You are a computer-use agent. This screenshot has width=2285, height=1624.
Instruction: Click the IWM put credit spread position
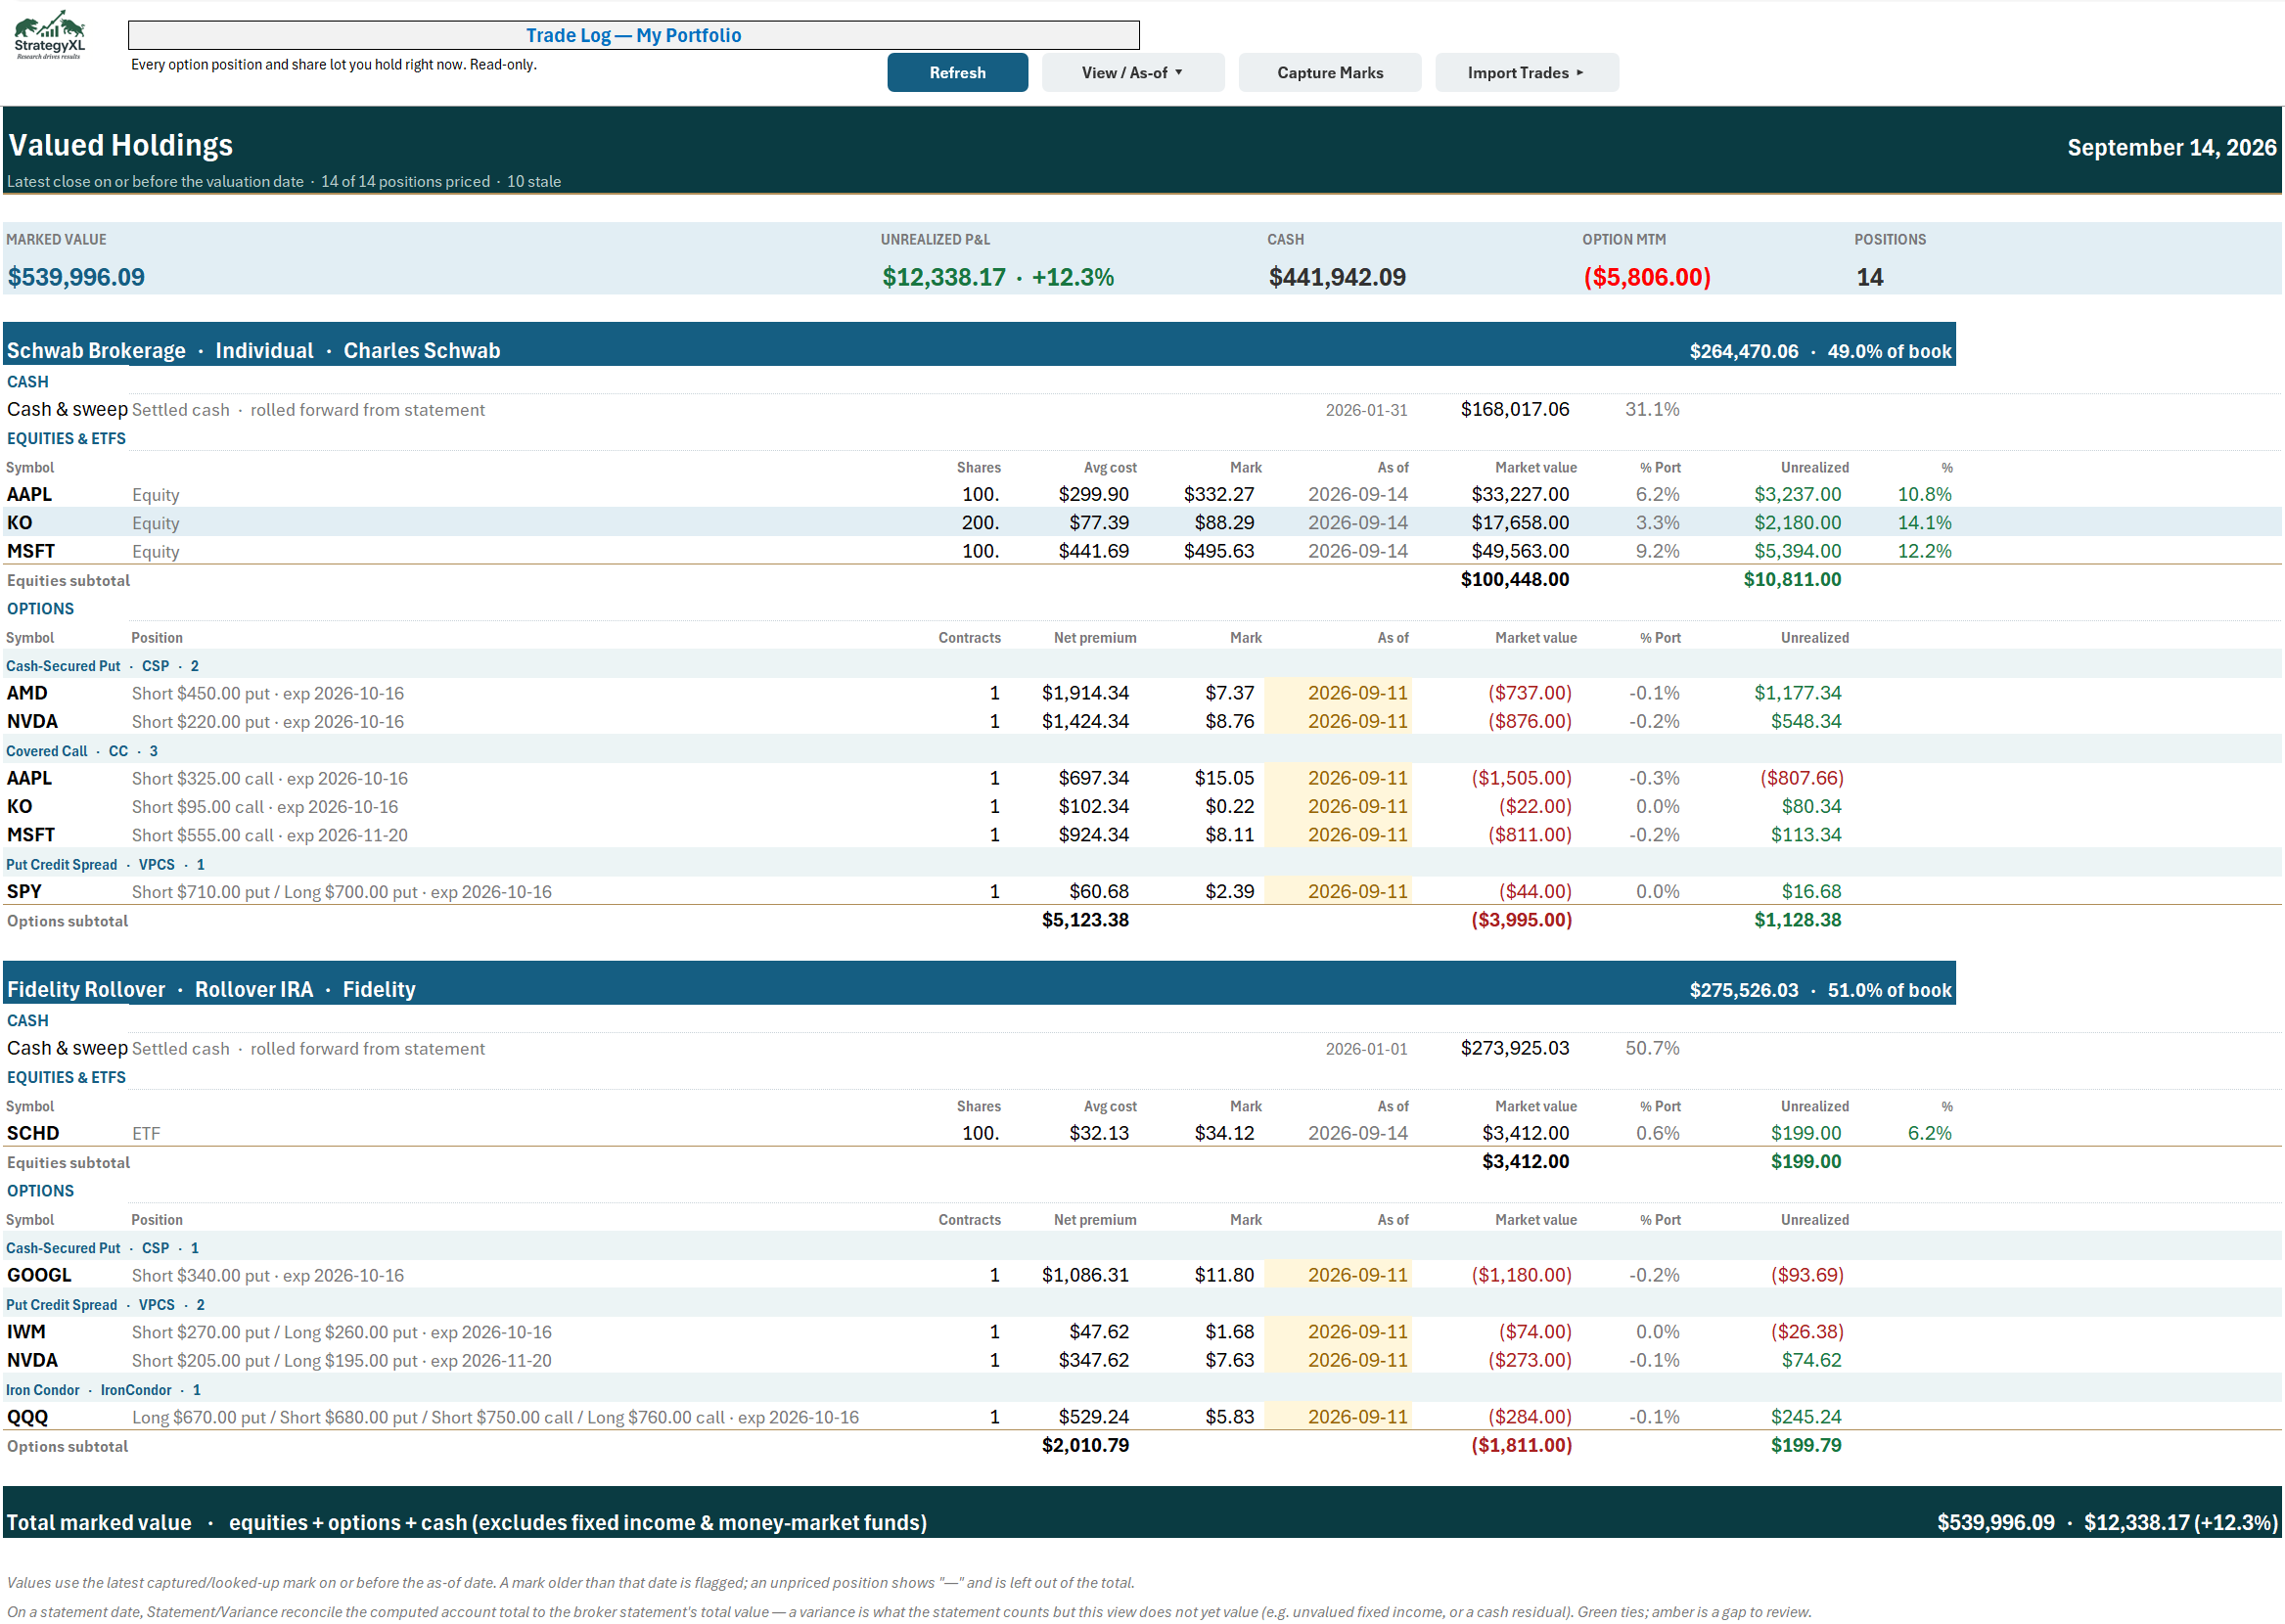(341, 1332)
